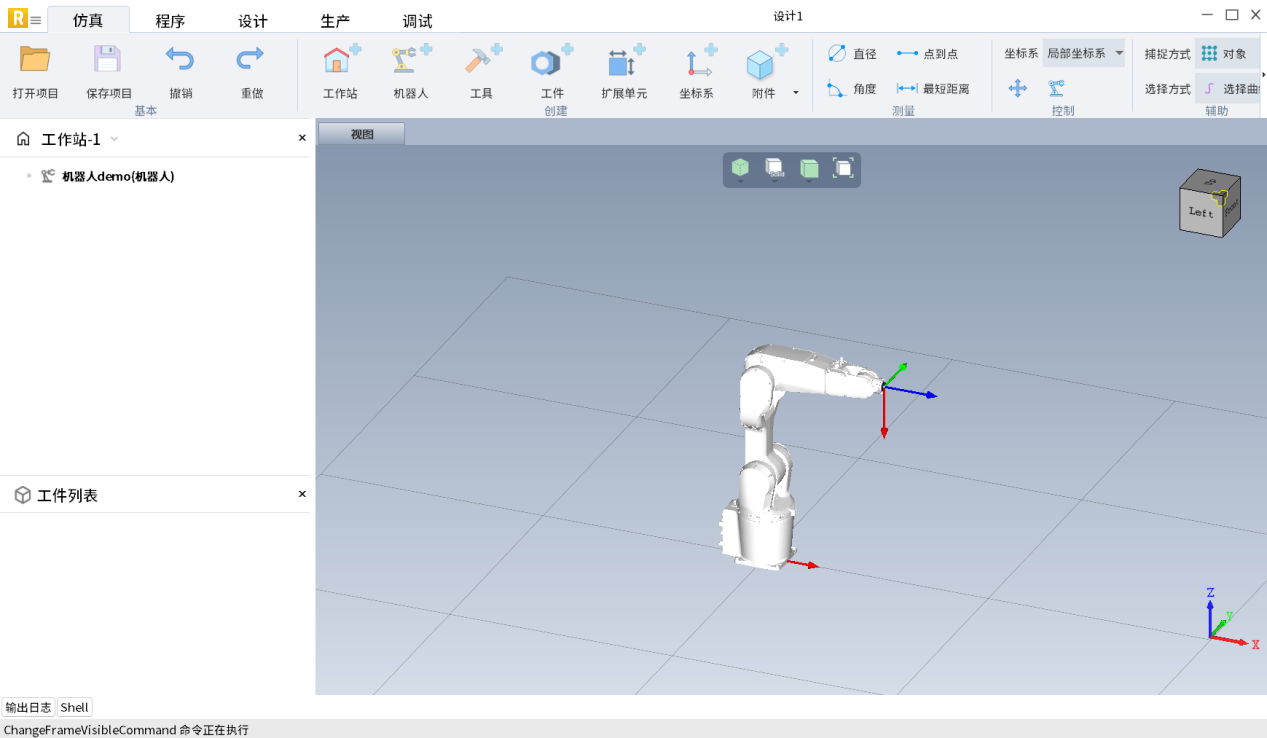Click the Shell button at the bottom
1267x738 pixels.
(74, 707)
